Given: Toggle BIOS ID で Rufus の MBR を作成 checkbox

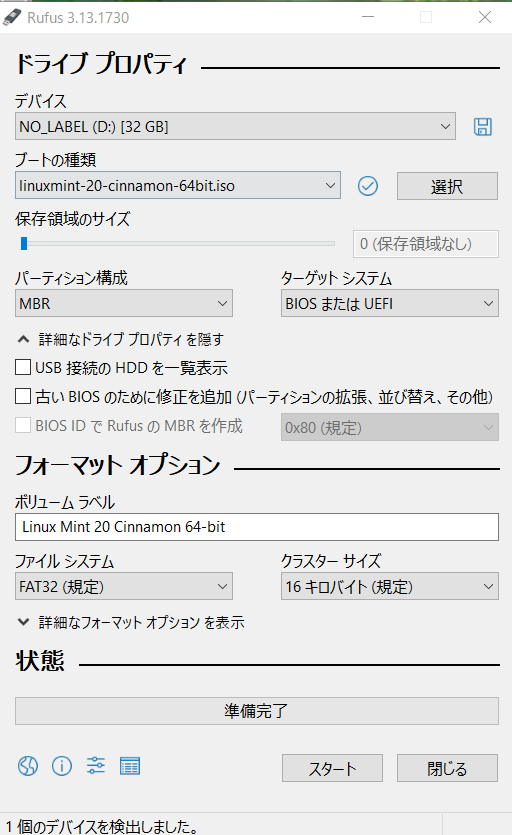Looking at the screenshot, I should [23, 425].
